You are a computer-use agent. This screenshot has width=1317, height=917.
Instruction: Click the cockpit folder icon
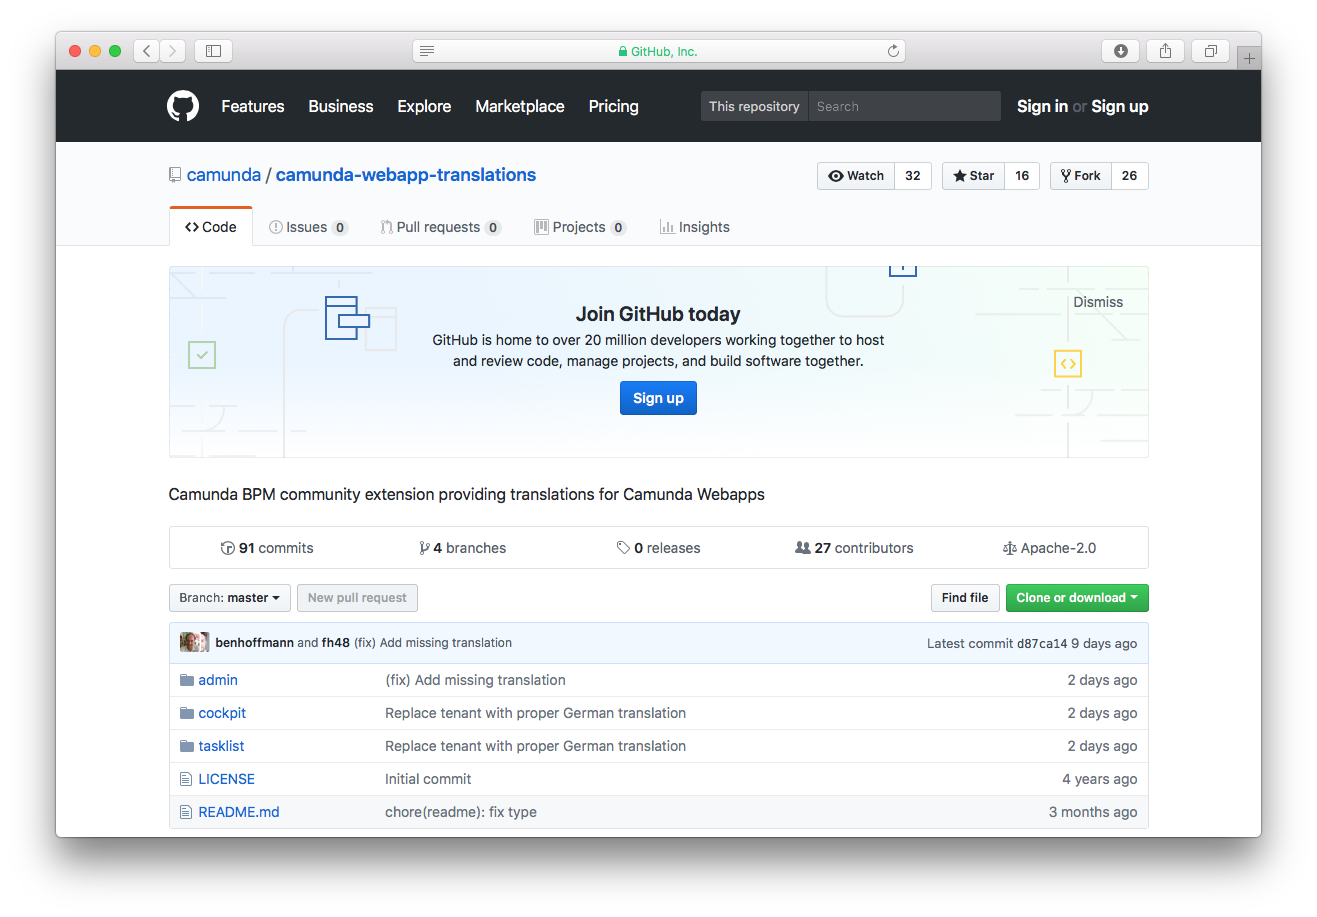[x=187, y=713]
